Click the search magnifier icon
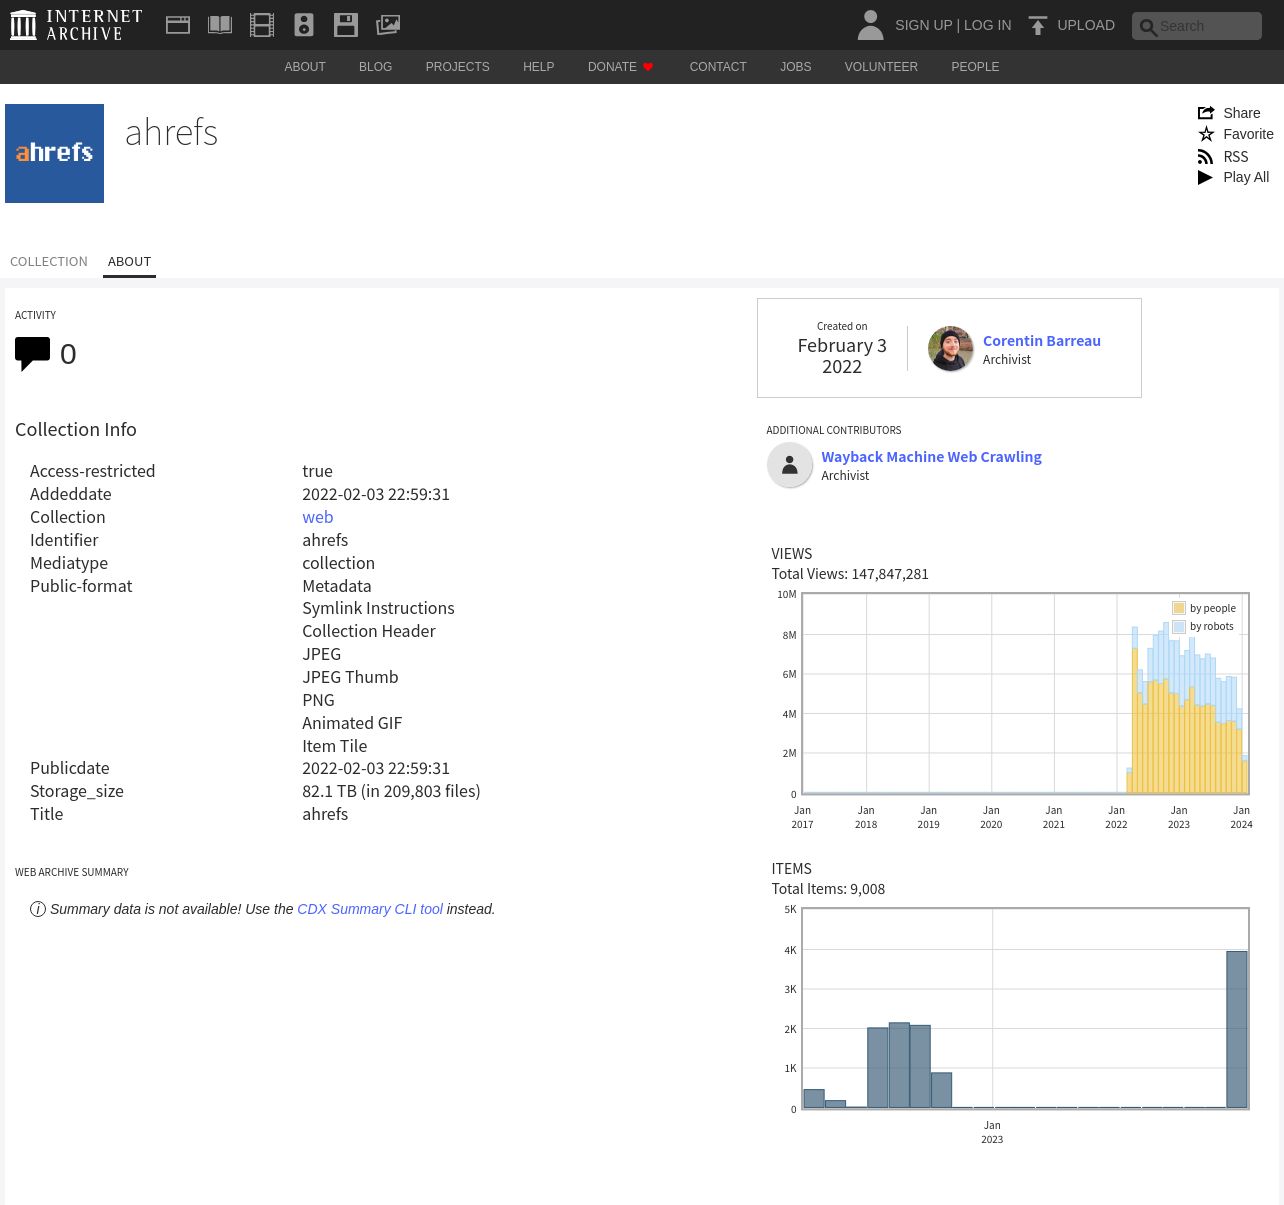 [1148, 27]
